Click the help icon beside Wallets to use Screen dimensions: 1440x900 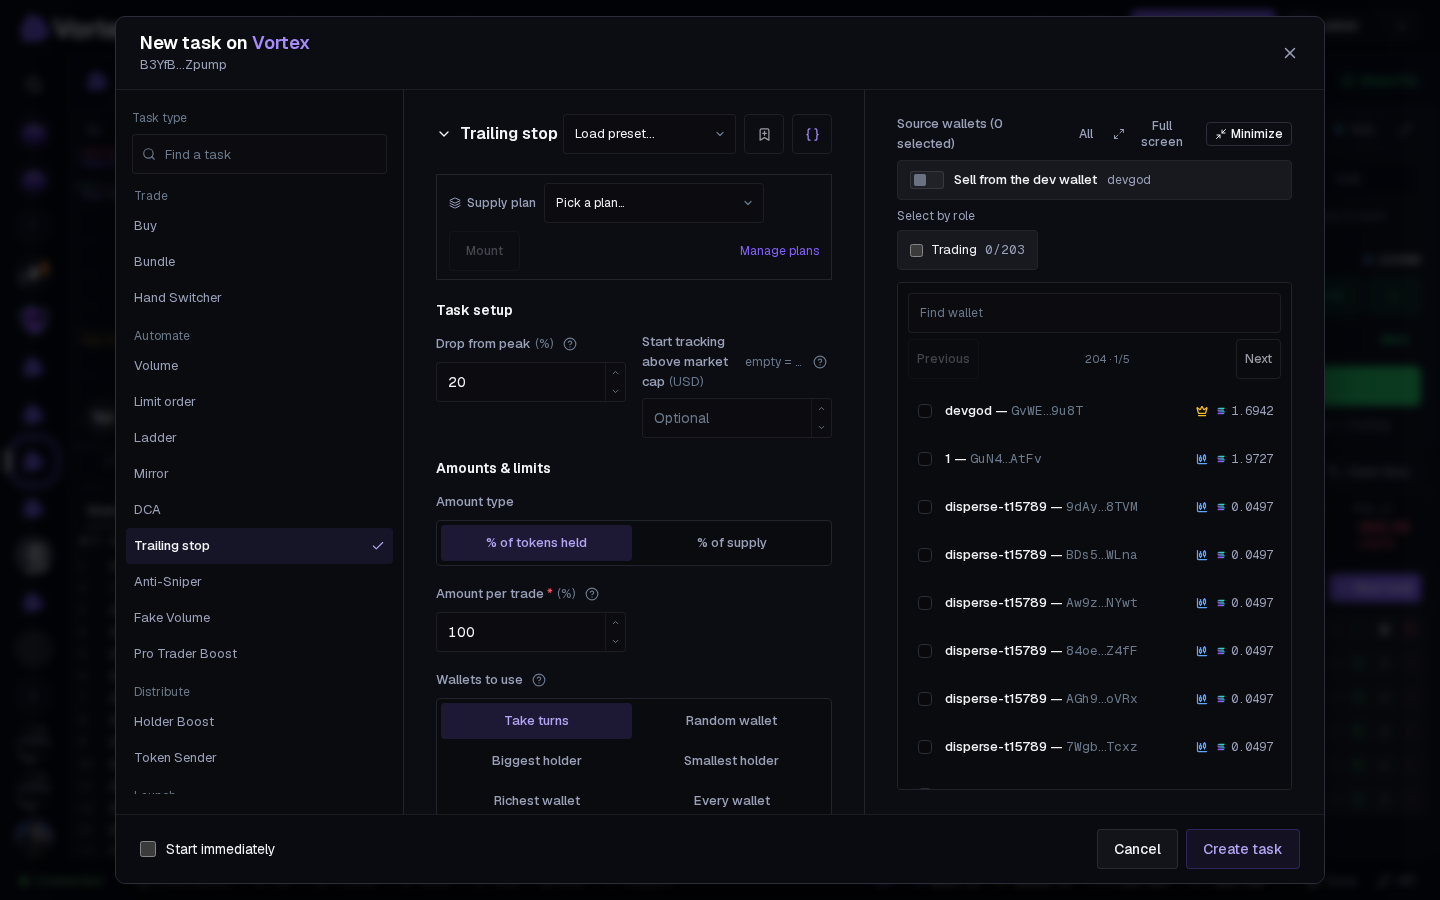coord(539,680)
